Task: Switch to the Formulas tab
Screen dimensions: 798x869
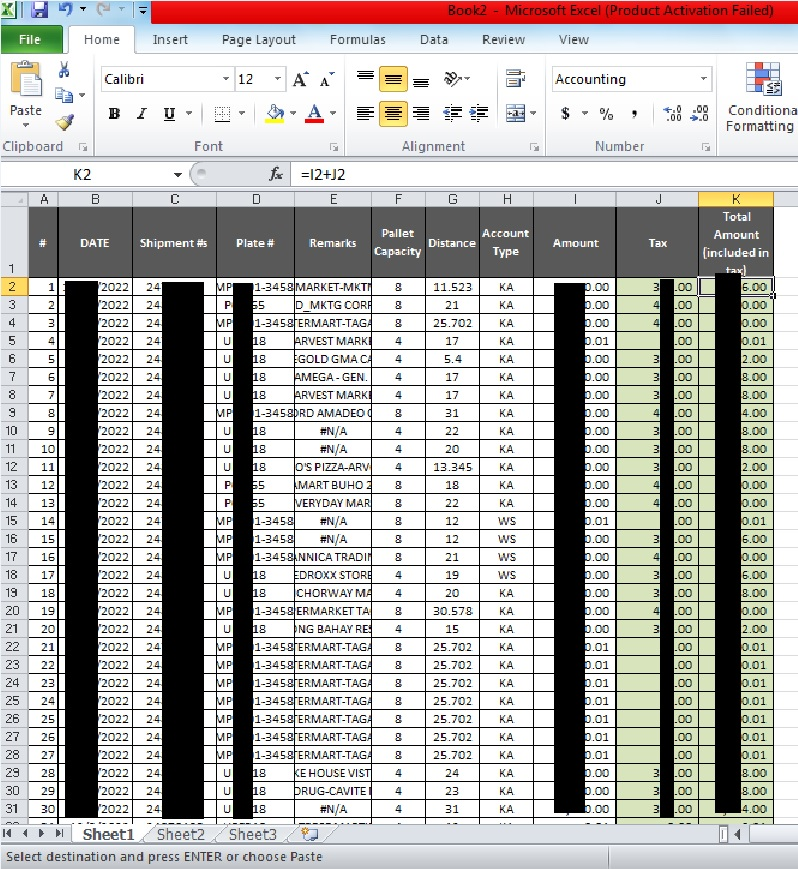Action: 357,39
